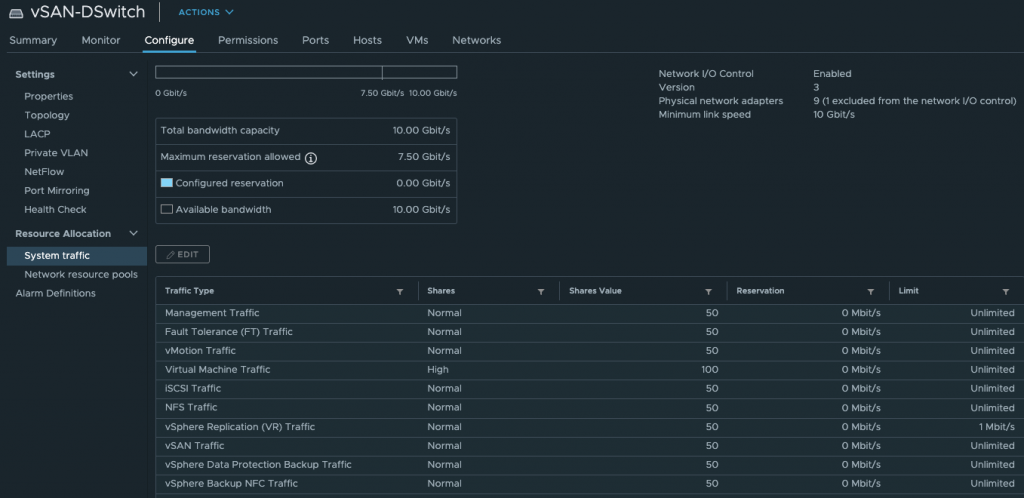Image resolution: width=1024 pixels, height=498 pixels.
Task: Filter the Traffic Type column
Action: [400, 292]
